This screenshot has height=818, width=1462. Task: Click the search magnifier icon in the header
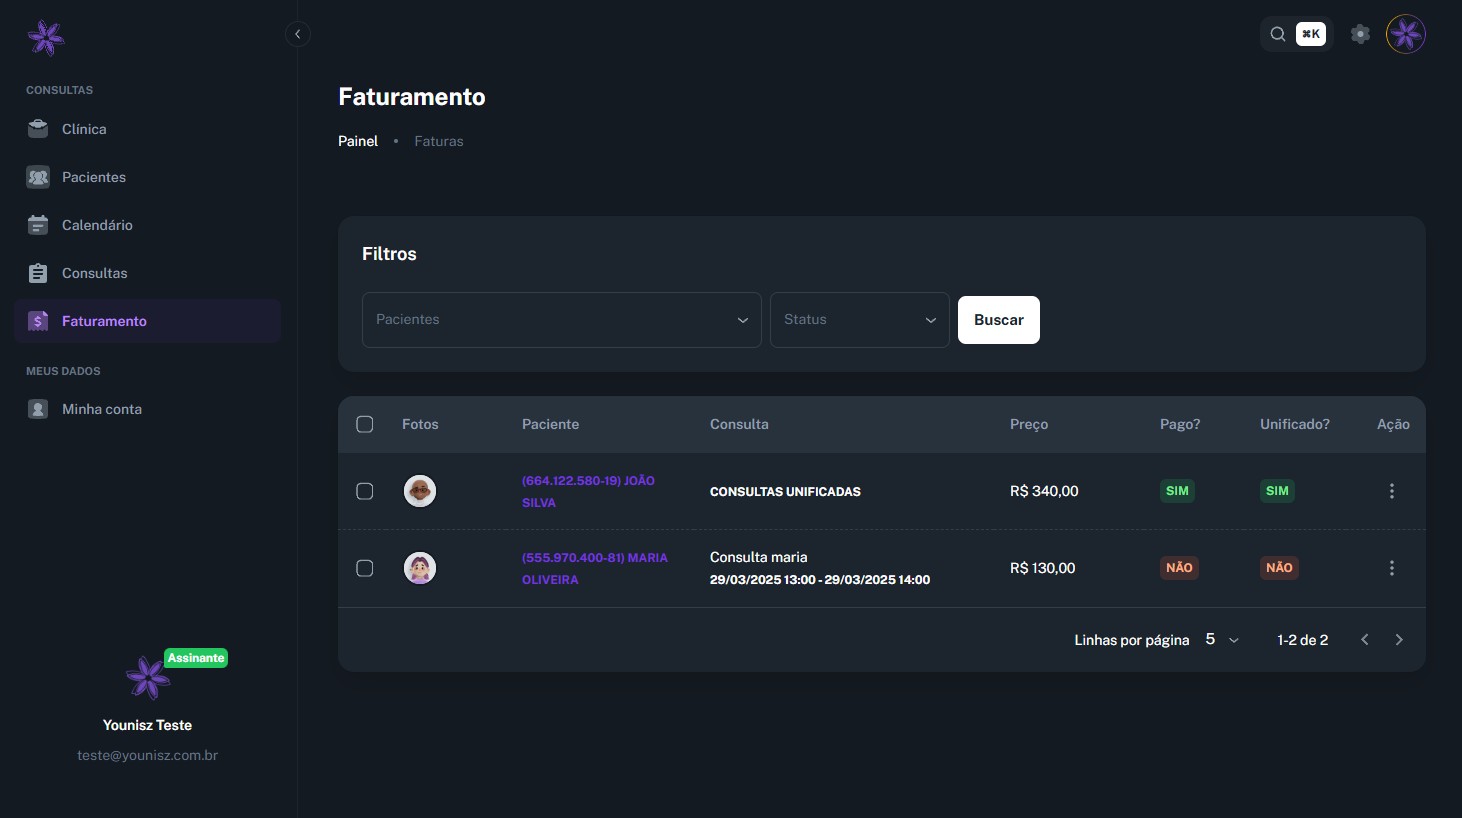[1277, 33]
